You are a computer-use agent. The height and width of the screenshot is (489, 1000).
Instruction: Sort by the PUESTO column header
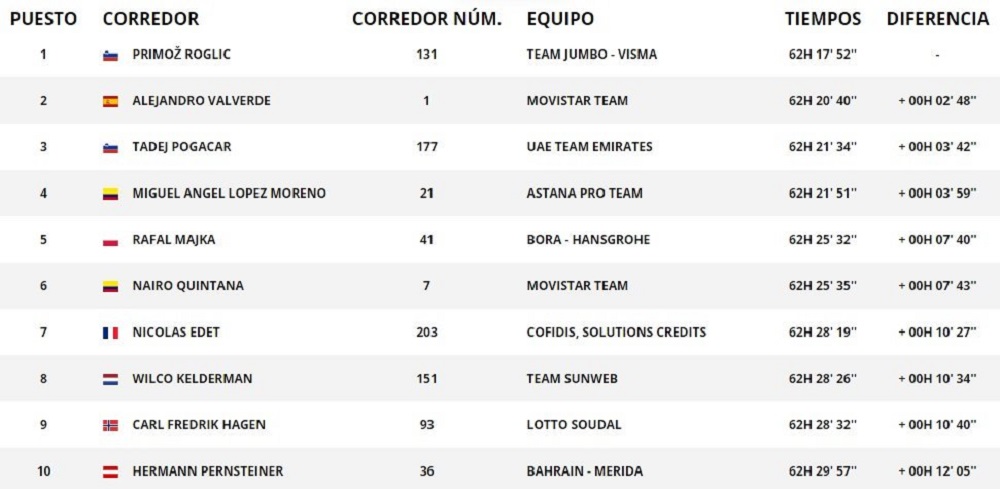click(43, 19)
